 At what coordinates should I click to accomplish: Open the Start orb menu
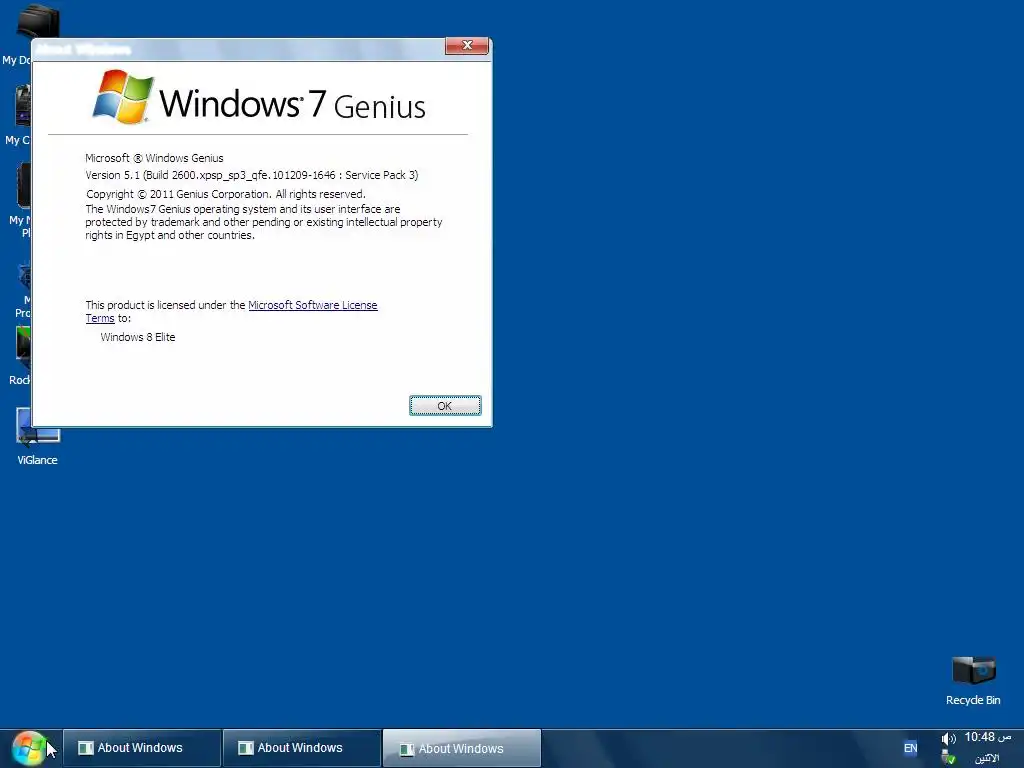[x=29, y=748]
